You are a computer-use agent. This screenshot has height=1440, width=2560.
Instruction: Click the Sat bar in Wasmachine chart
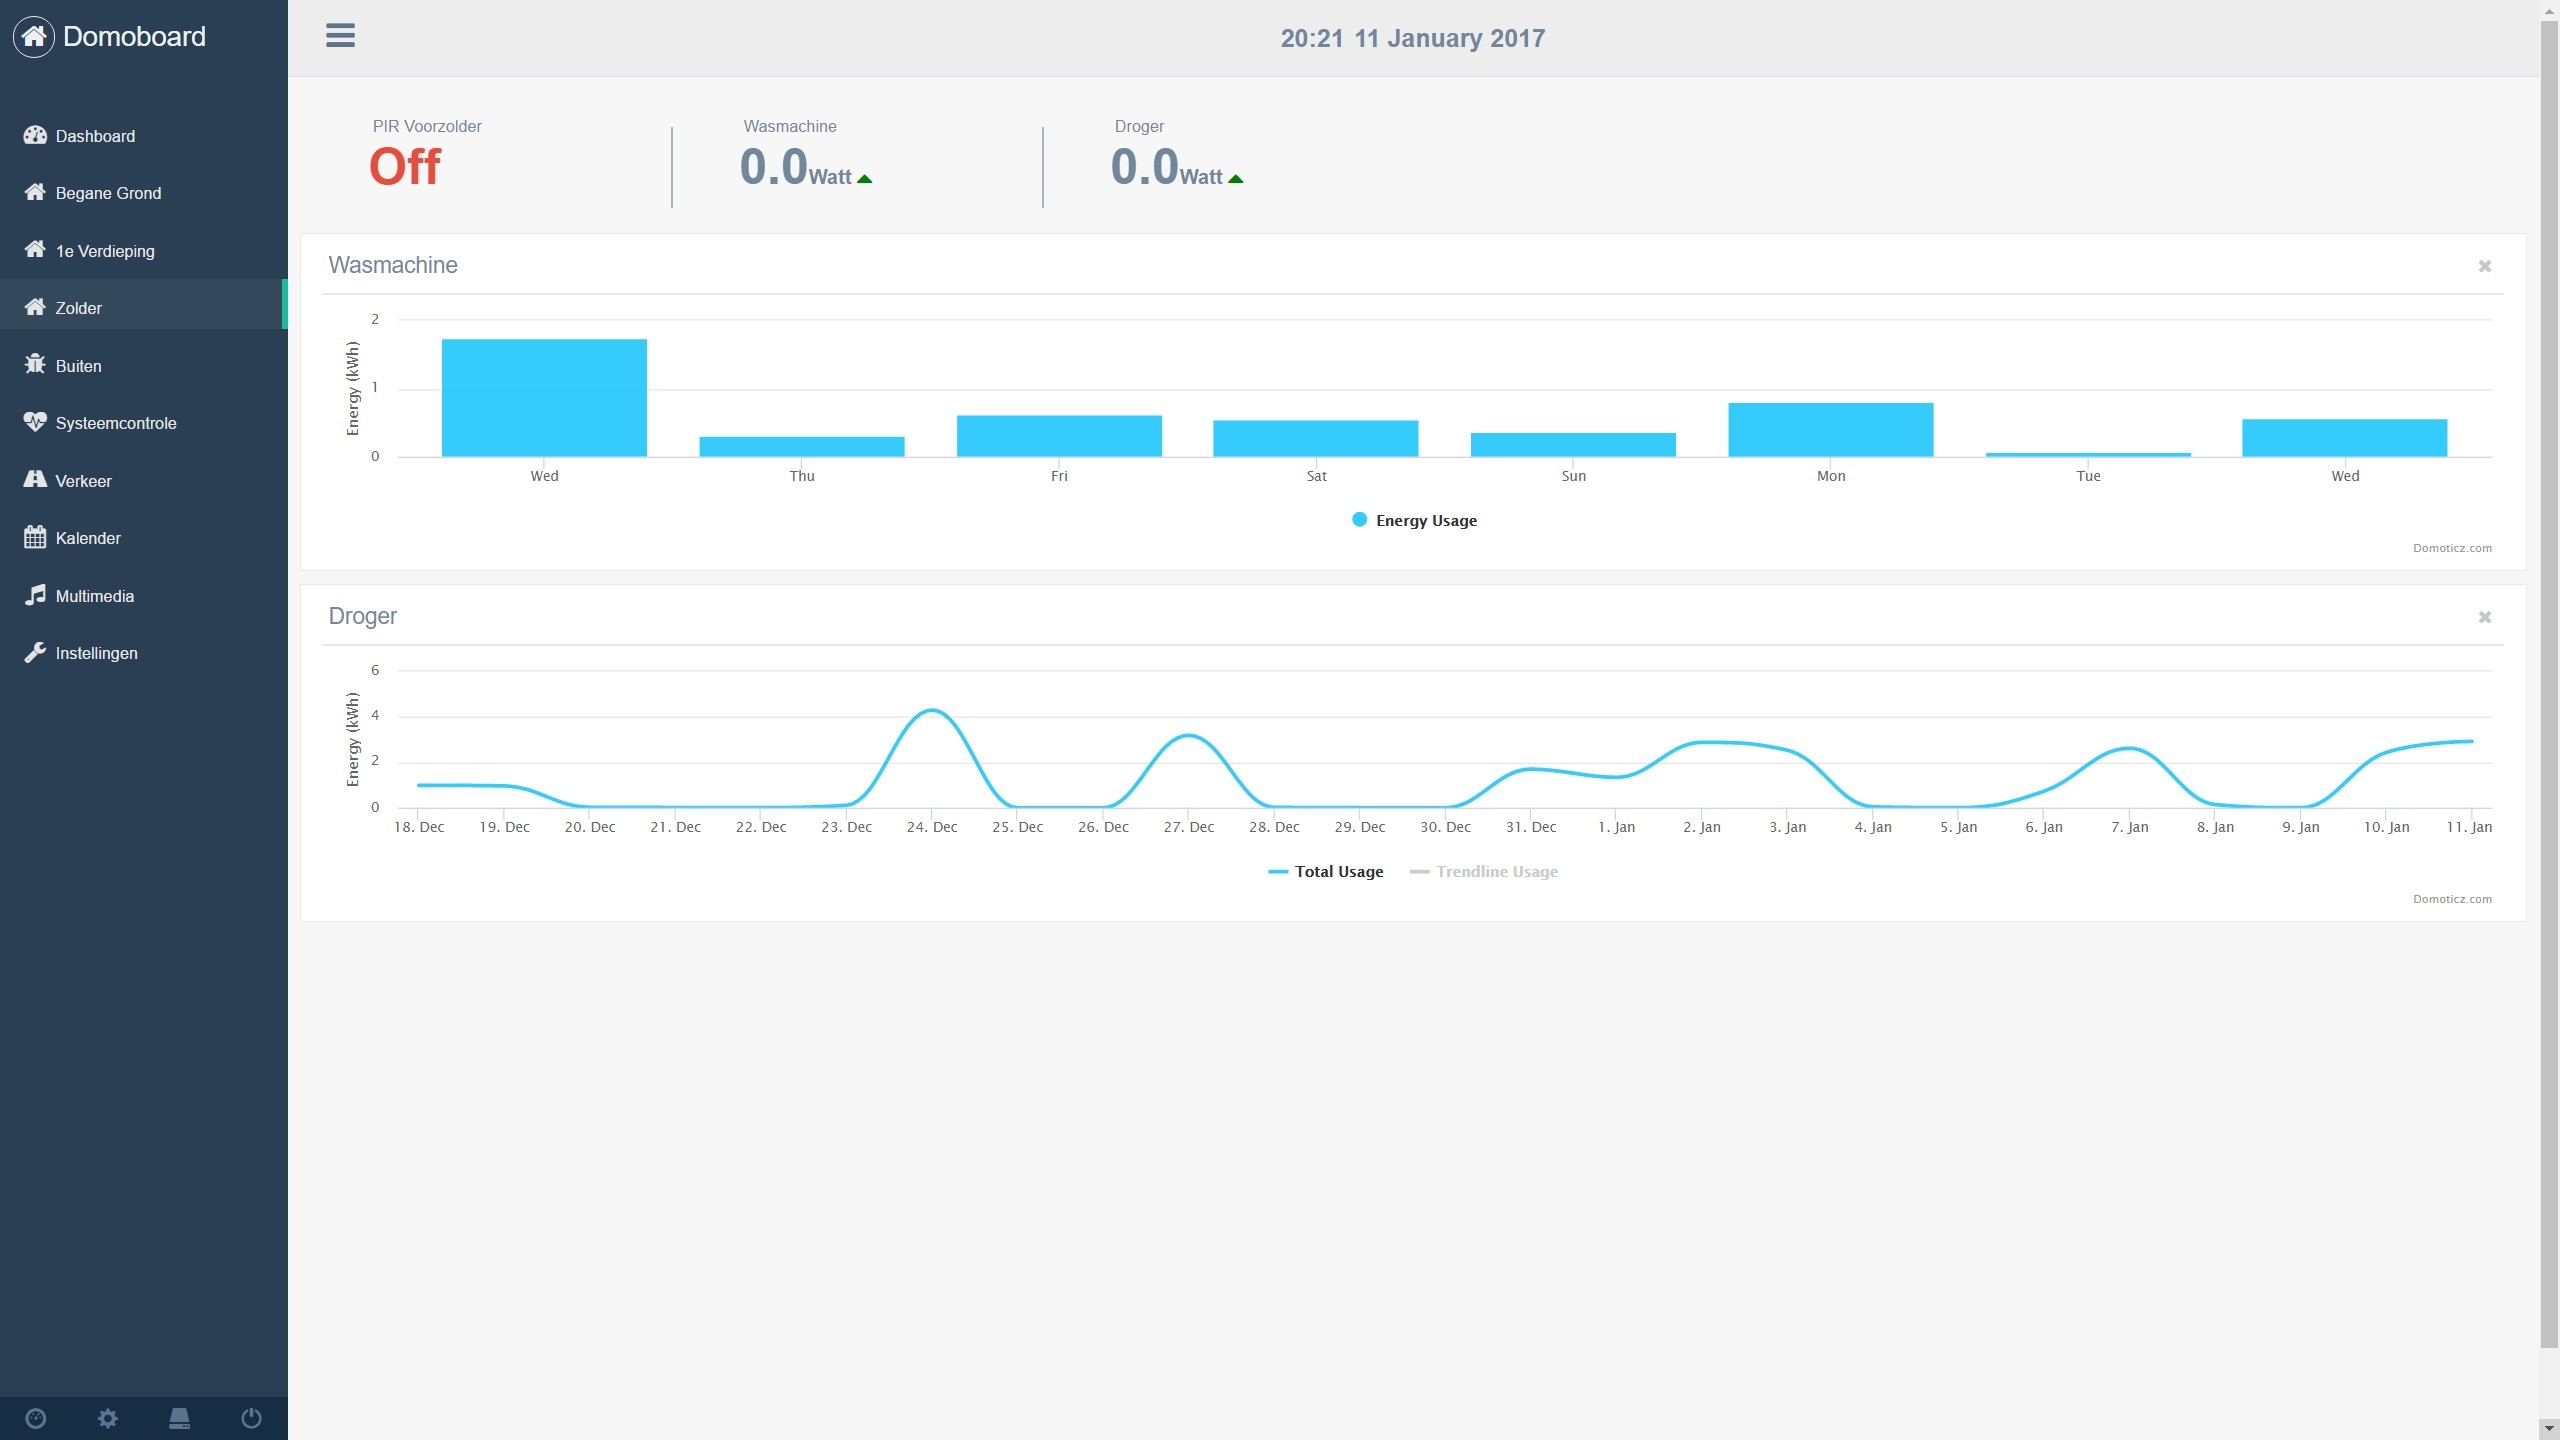pos(1316,439)
